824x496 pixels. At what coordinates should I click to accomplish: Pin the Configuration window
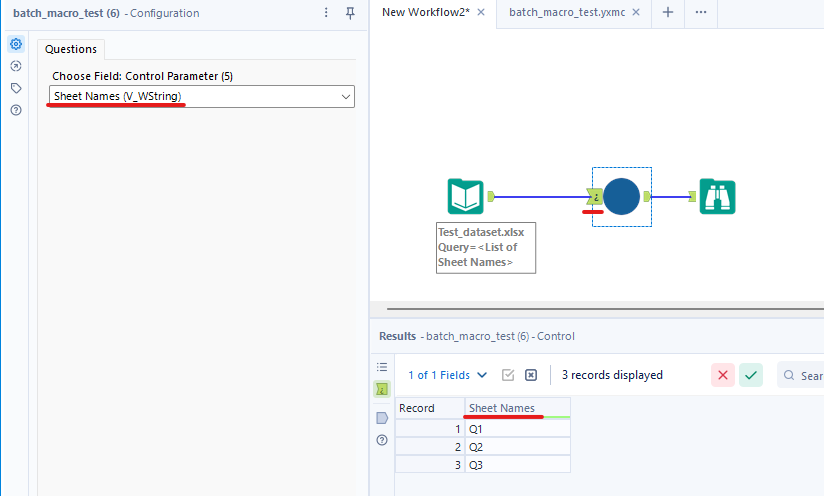[x=350, y=13]
